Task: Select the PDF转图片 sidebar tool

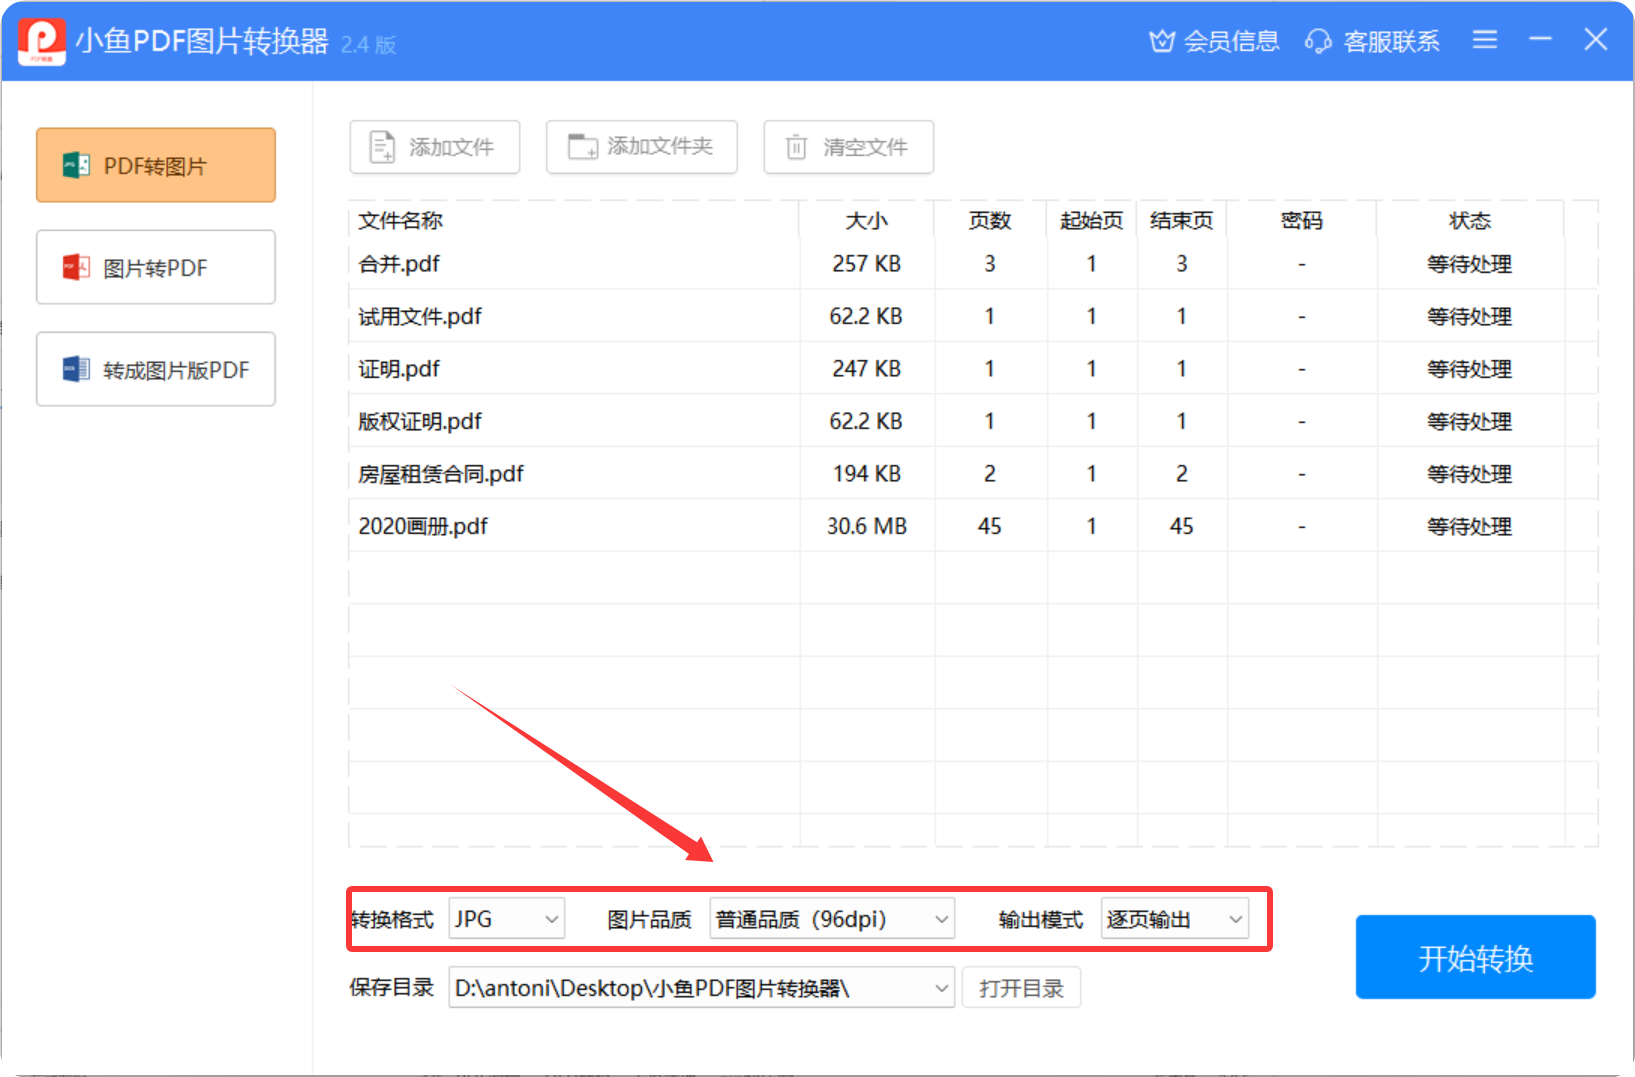Action: coord(155,165)
